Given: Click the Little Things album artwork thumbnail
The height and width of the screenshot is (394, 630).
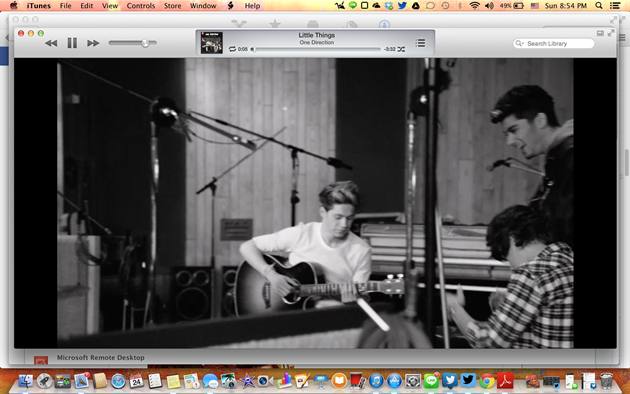Looking at the screenshot, I should 212,43.
